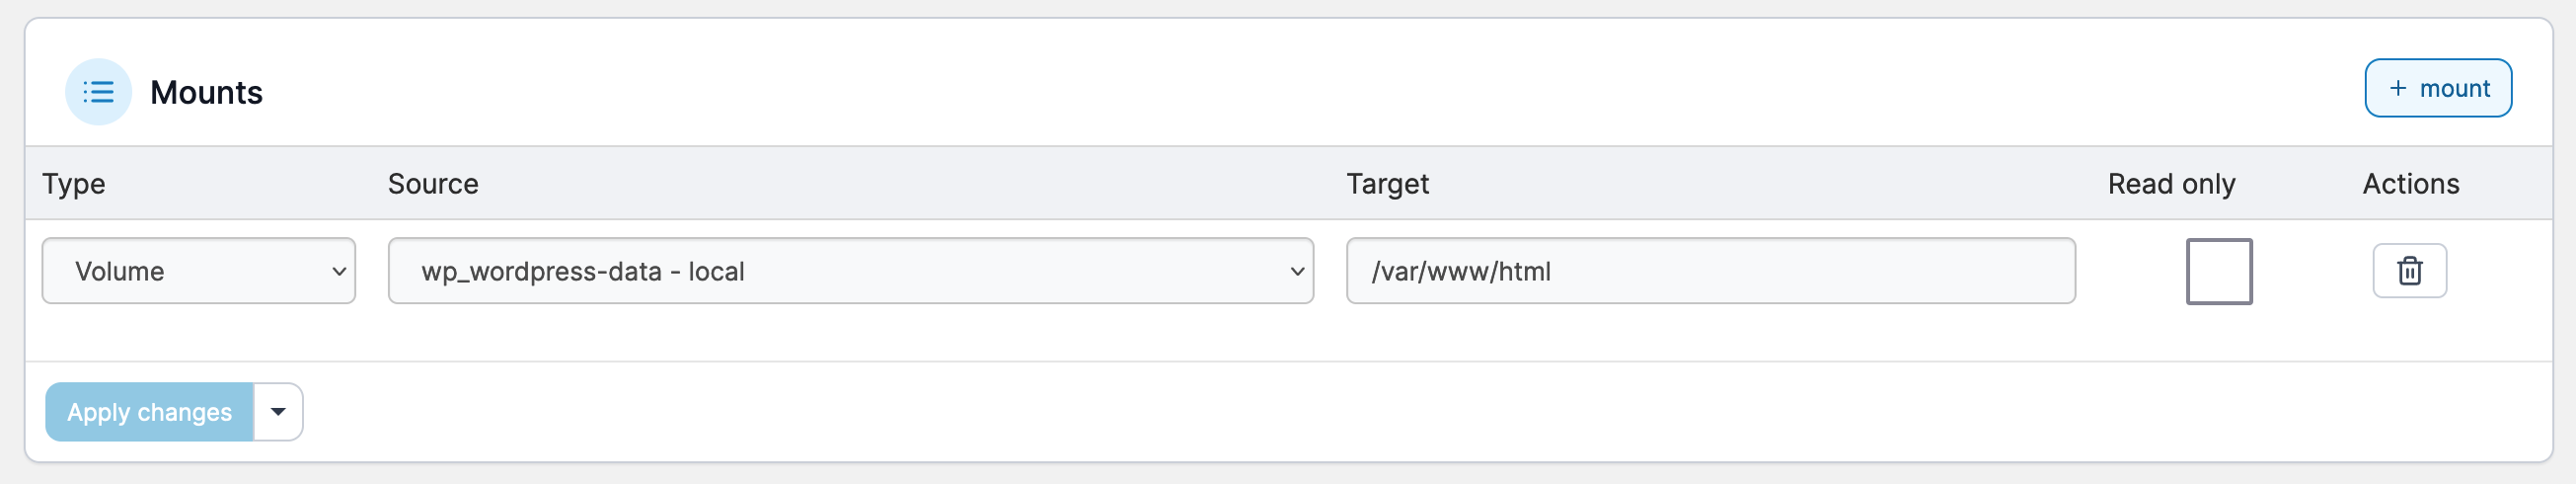Enable the Read only checkbox

[2218, 271]
